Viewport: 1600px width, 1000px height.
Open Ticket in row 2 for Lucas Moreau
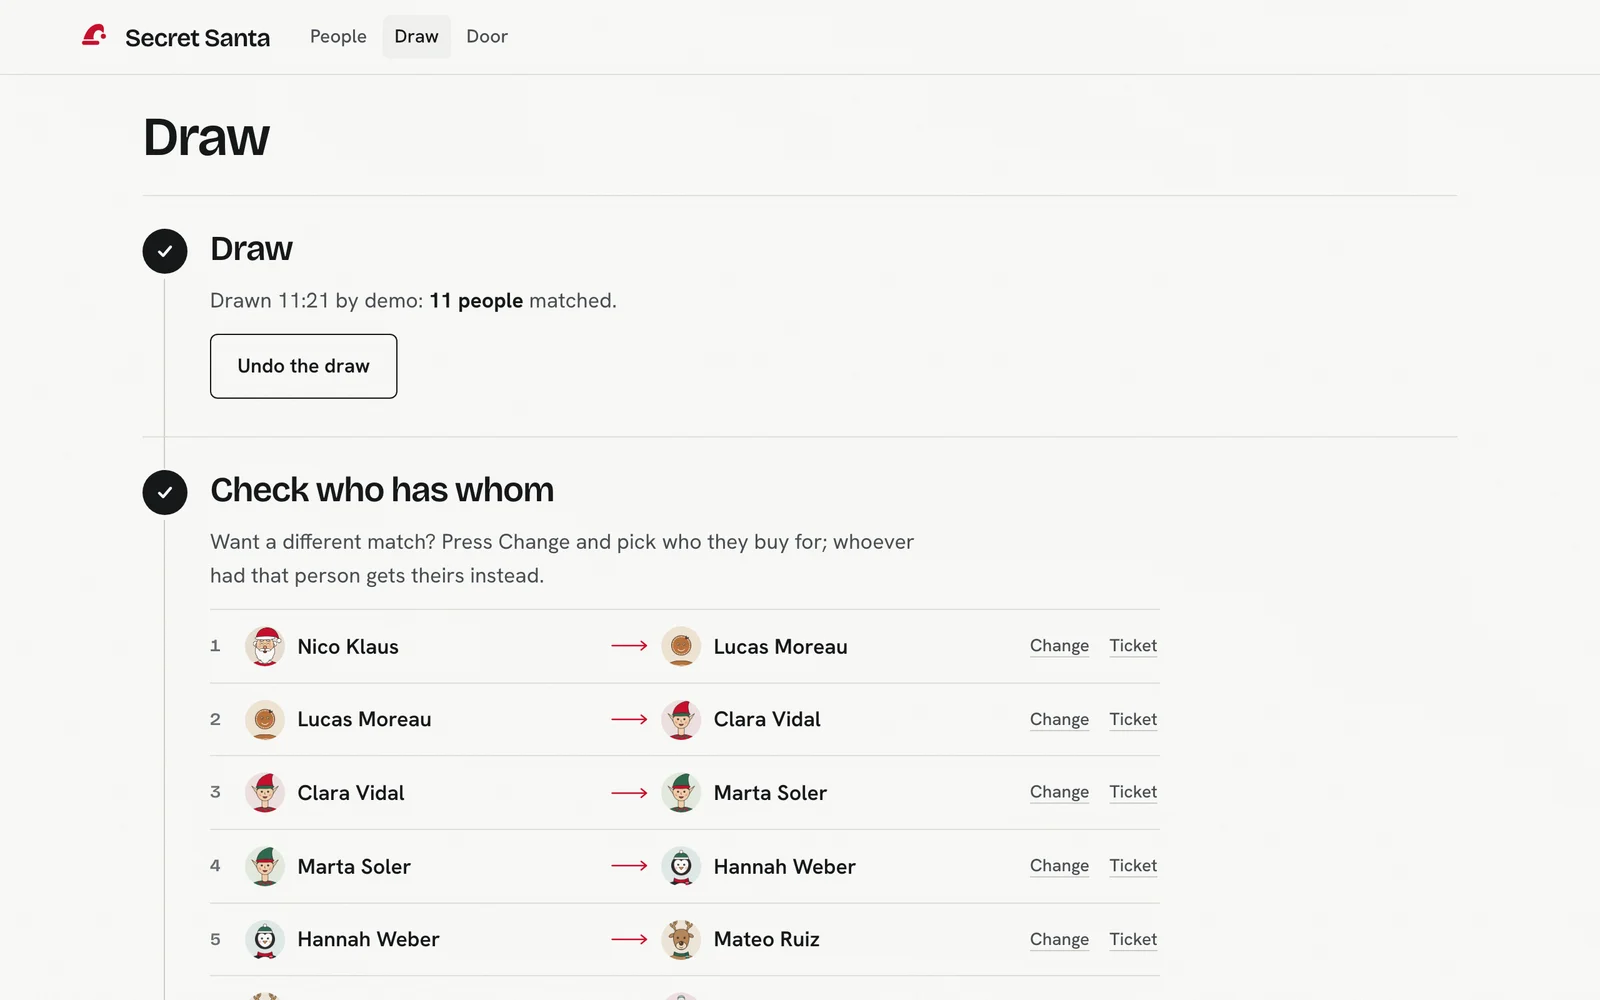pyautogui.click(x=1133, y=719)
